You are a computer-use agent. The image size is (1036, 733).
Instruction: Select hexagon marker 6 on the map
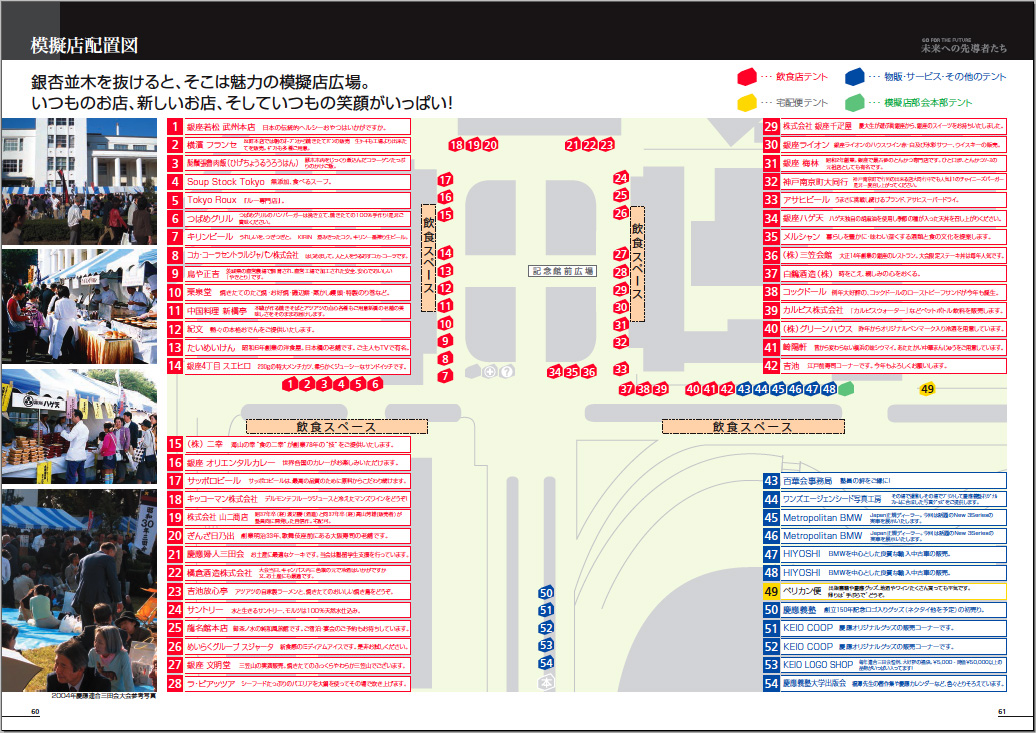point(375,384)
